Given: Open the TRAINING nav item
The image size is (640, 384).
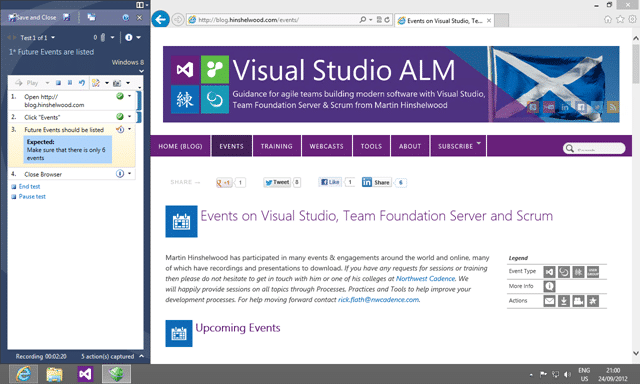Looking at the screenshot, I should (277, 146).
